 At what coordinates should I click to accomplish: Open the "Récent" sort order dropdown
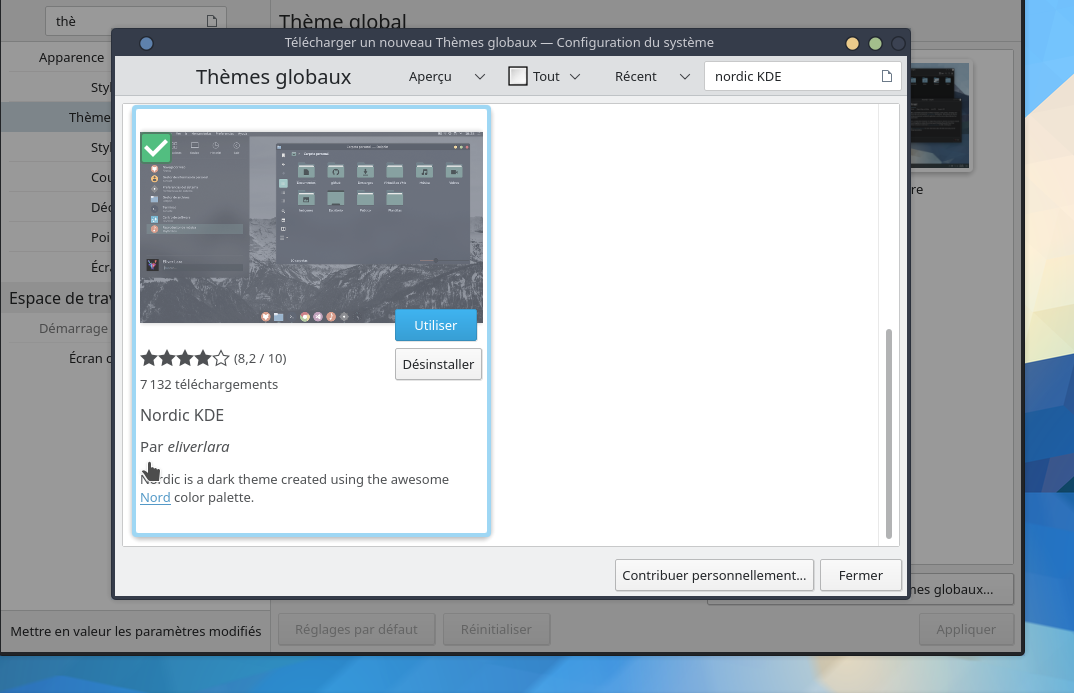click(x=652, y=76)
